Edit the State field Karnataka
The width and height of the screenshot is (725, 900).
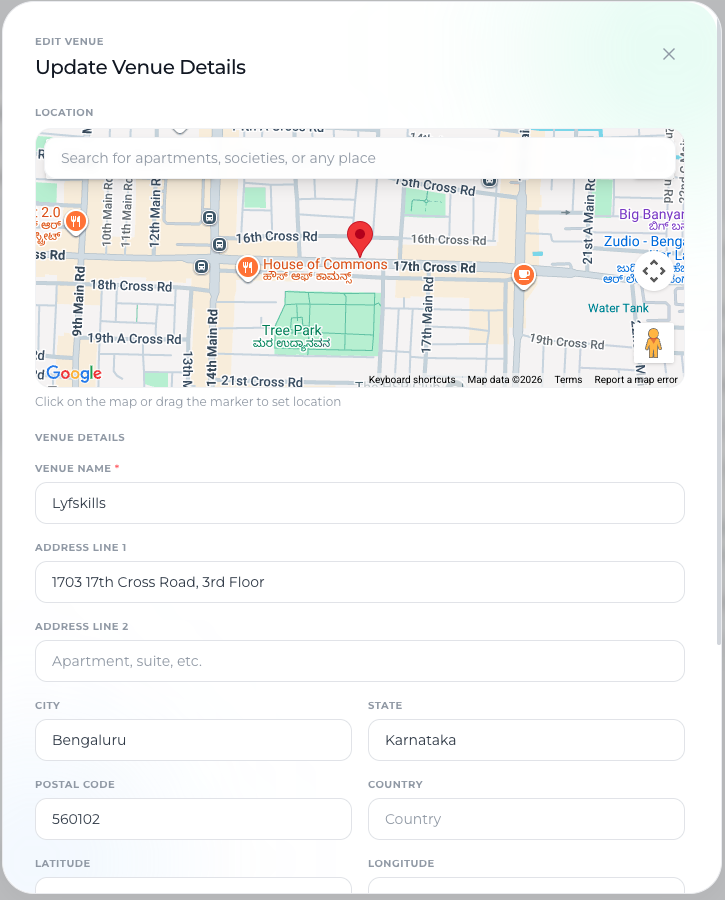[x=526, y=740]
